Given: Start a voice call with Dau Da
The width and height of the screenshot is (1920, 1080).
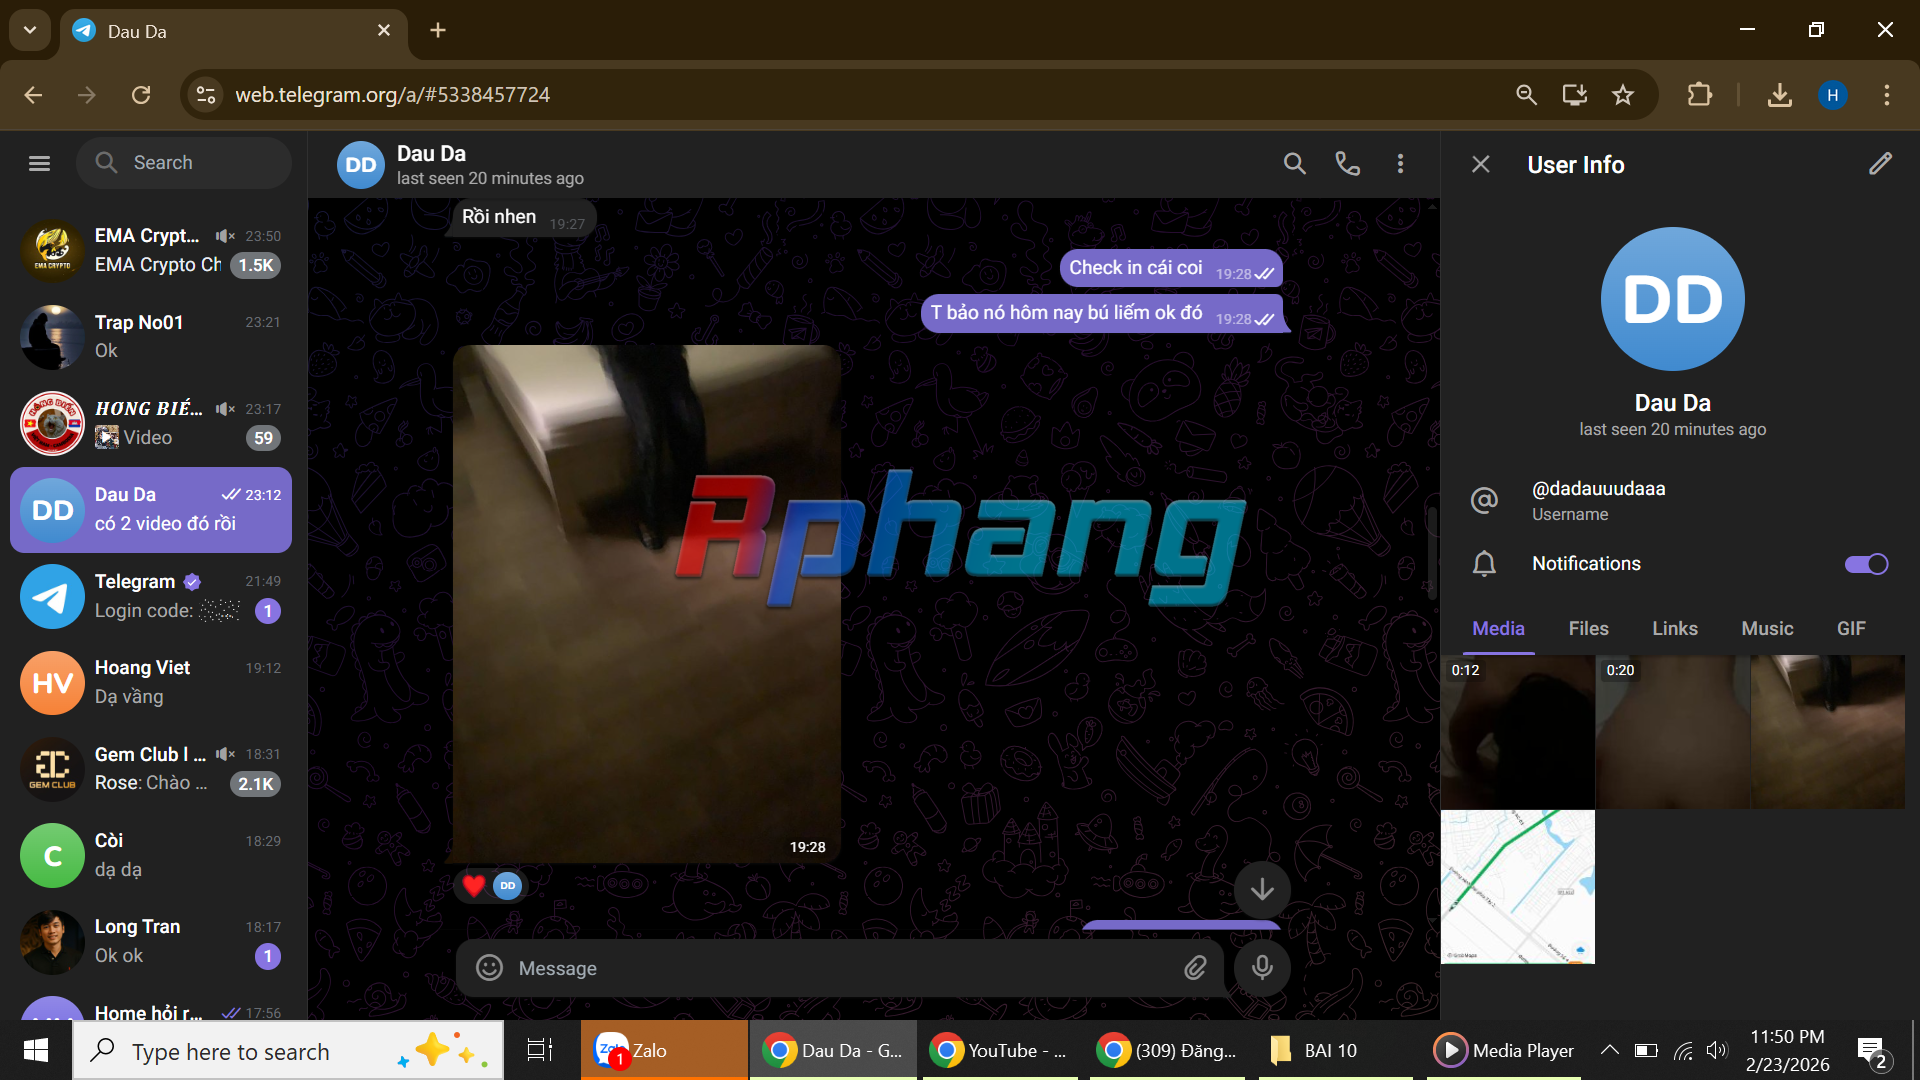Looking at the screenshot, I should [x=1347, y=164].
